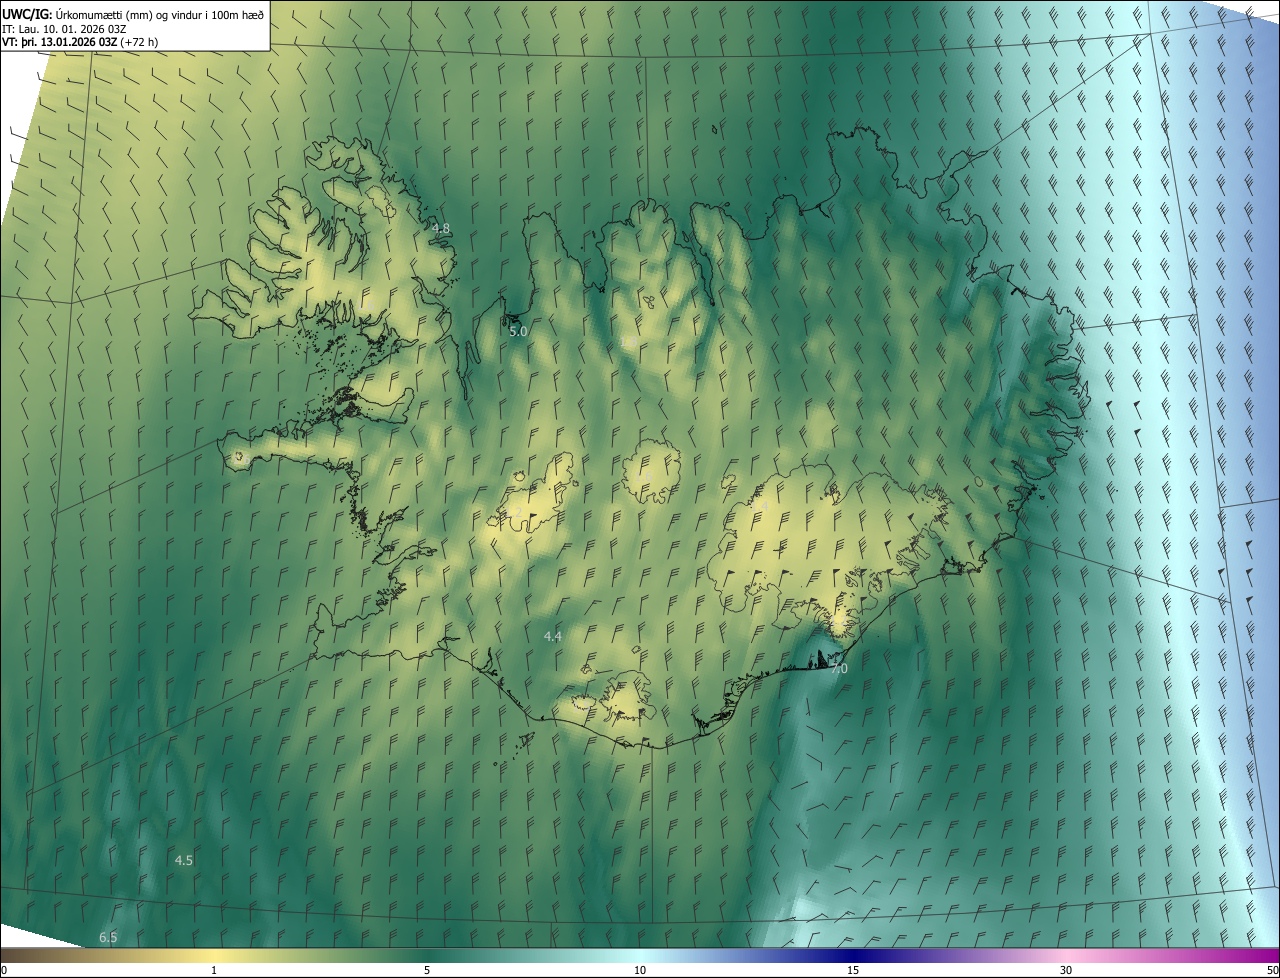Click the 1 tick on the colorbar
This screenshot has width=1280, height=978.
(214, 971)
